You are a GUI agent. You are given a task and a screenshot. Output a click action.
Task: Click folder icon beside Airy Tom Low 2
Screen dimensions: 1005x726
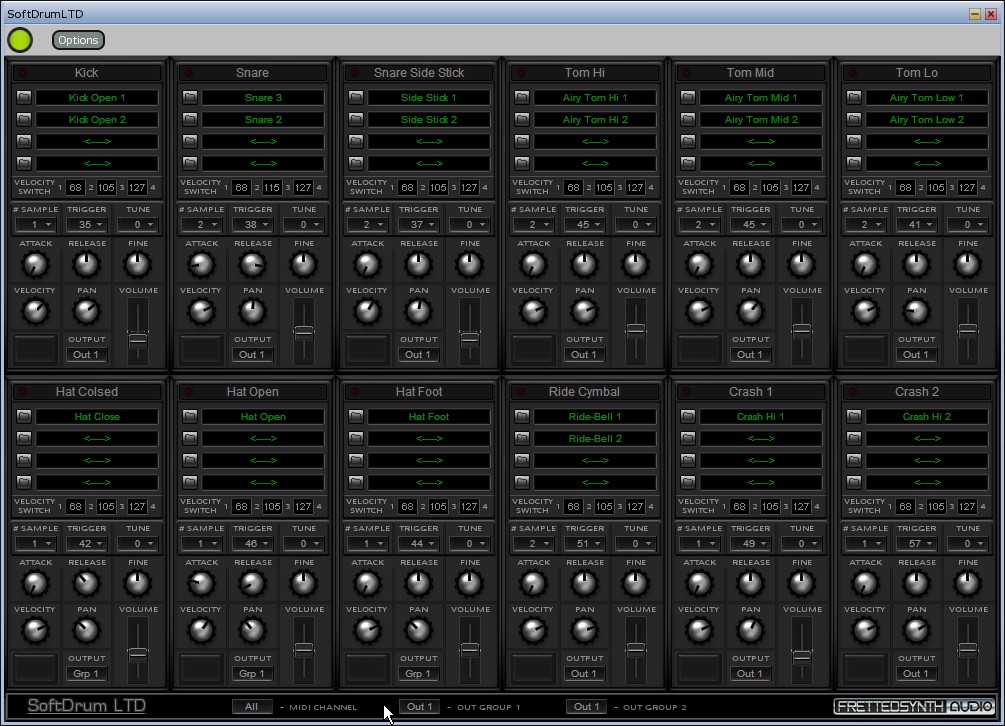click(x=854, y=119)
